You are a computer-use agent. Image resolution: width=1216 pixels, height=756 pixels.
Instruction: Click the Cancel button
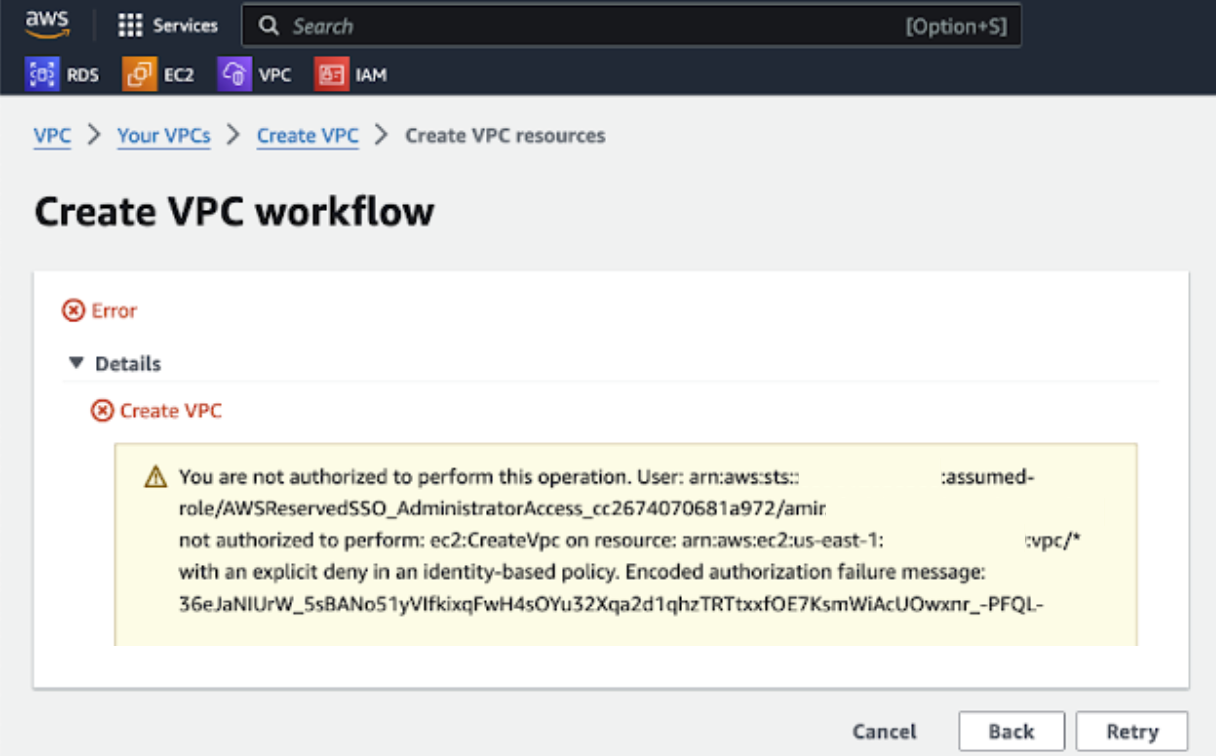(x=884, y=732)
